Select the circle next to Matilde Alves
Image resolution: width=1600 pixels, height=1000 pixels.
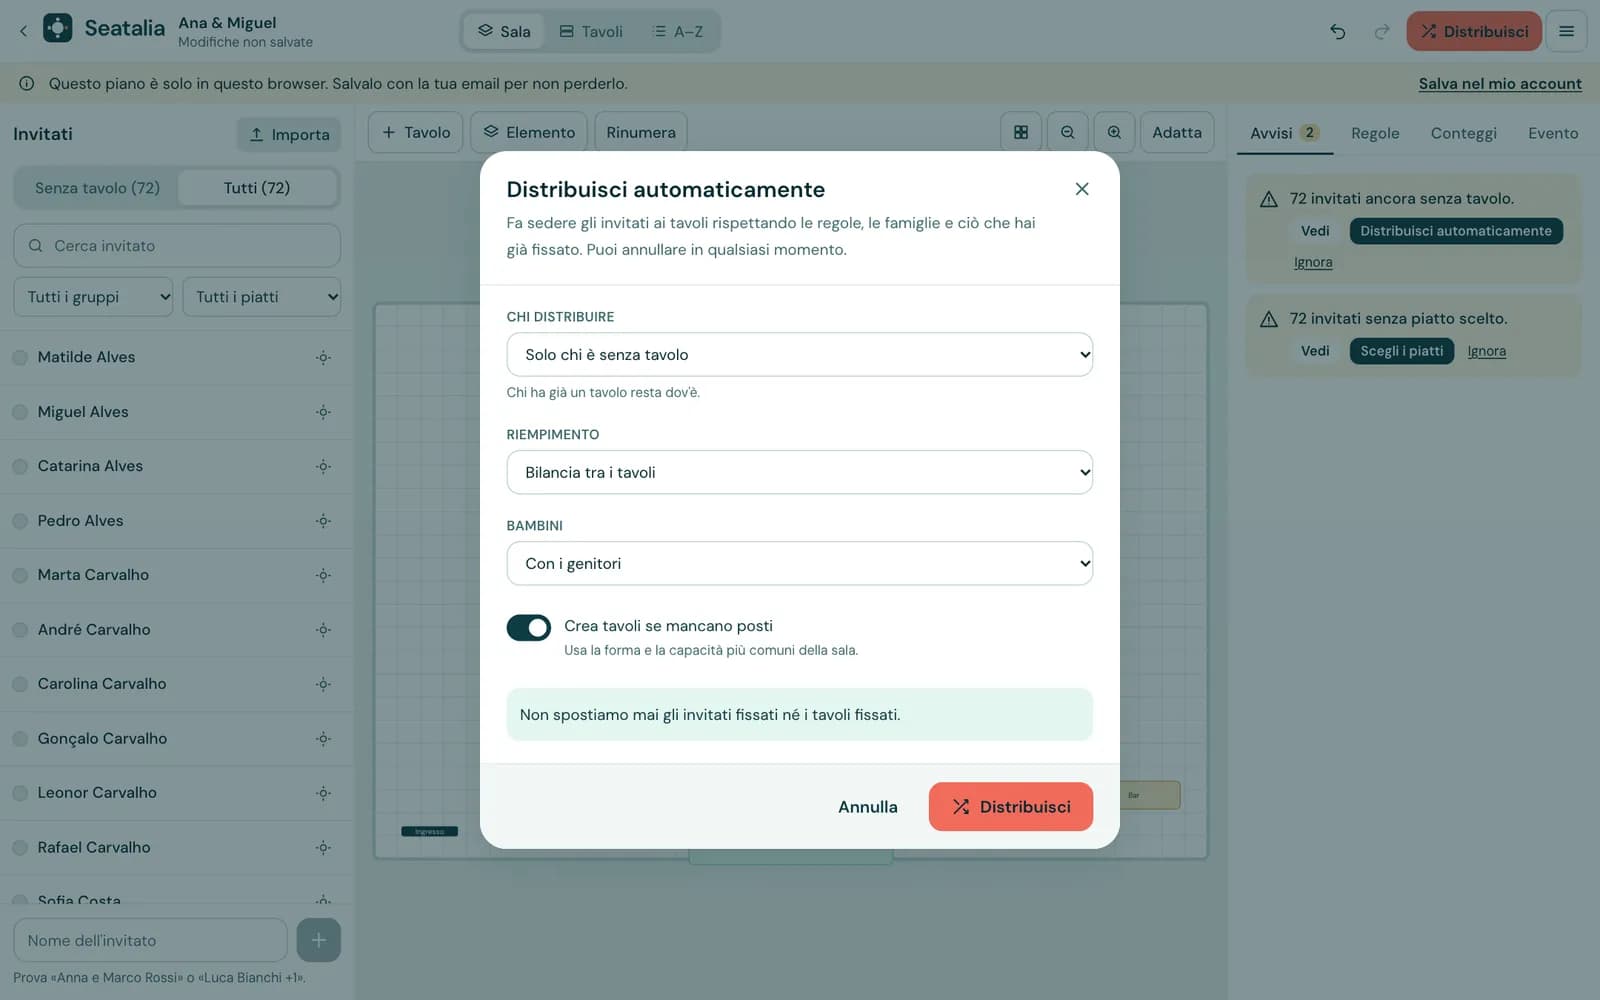pyautogui.click(x=20, y=357)
